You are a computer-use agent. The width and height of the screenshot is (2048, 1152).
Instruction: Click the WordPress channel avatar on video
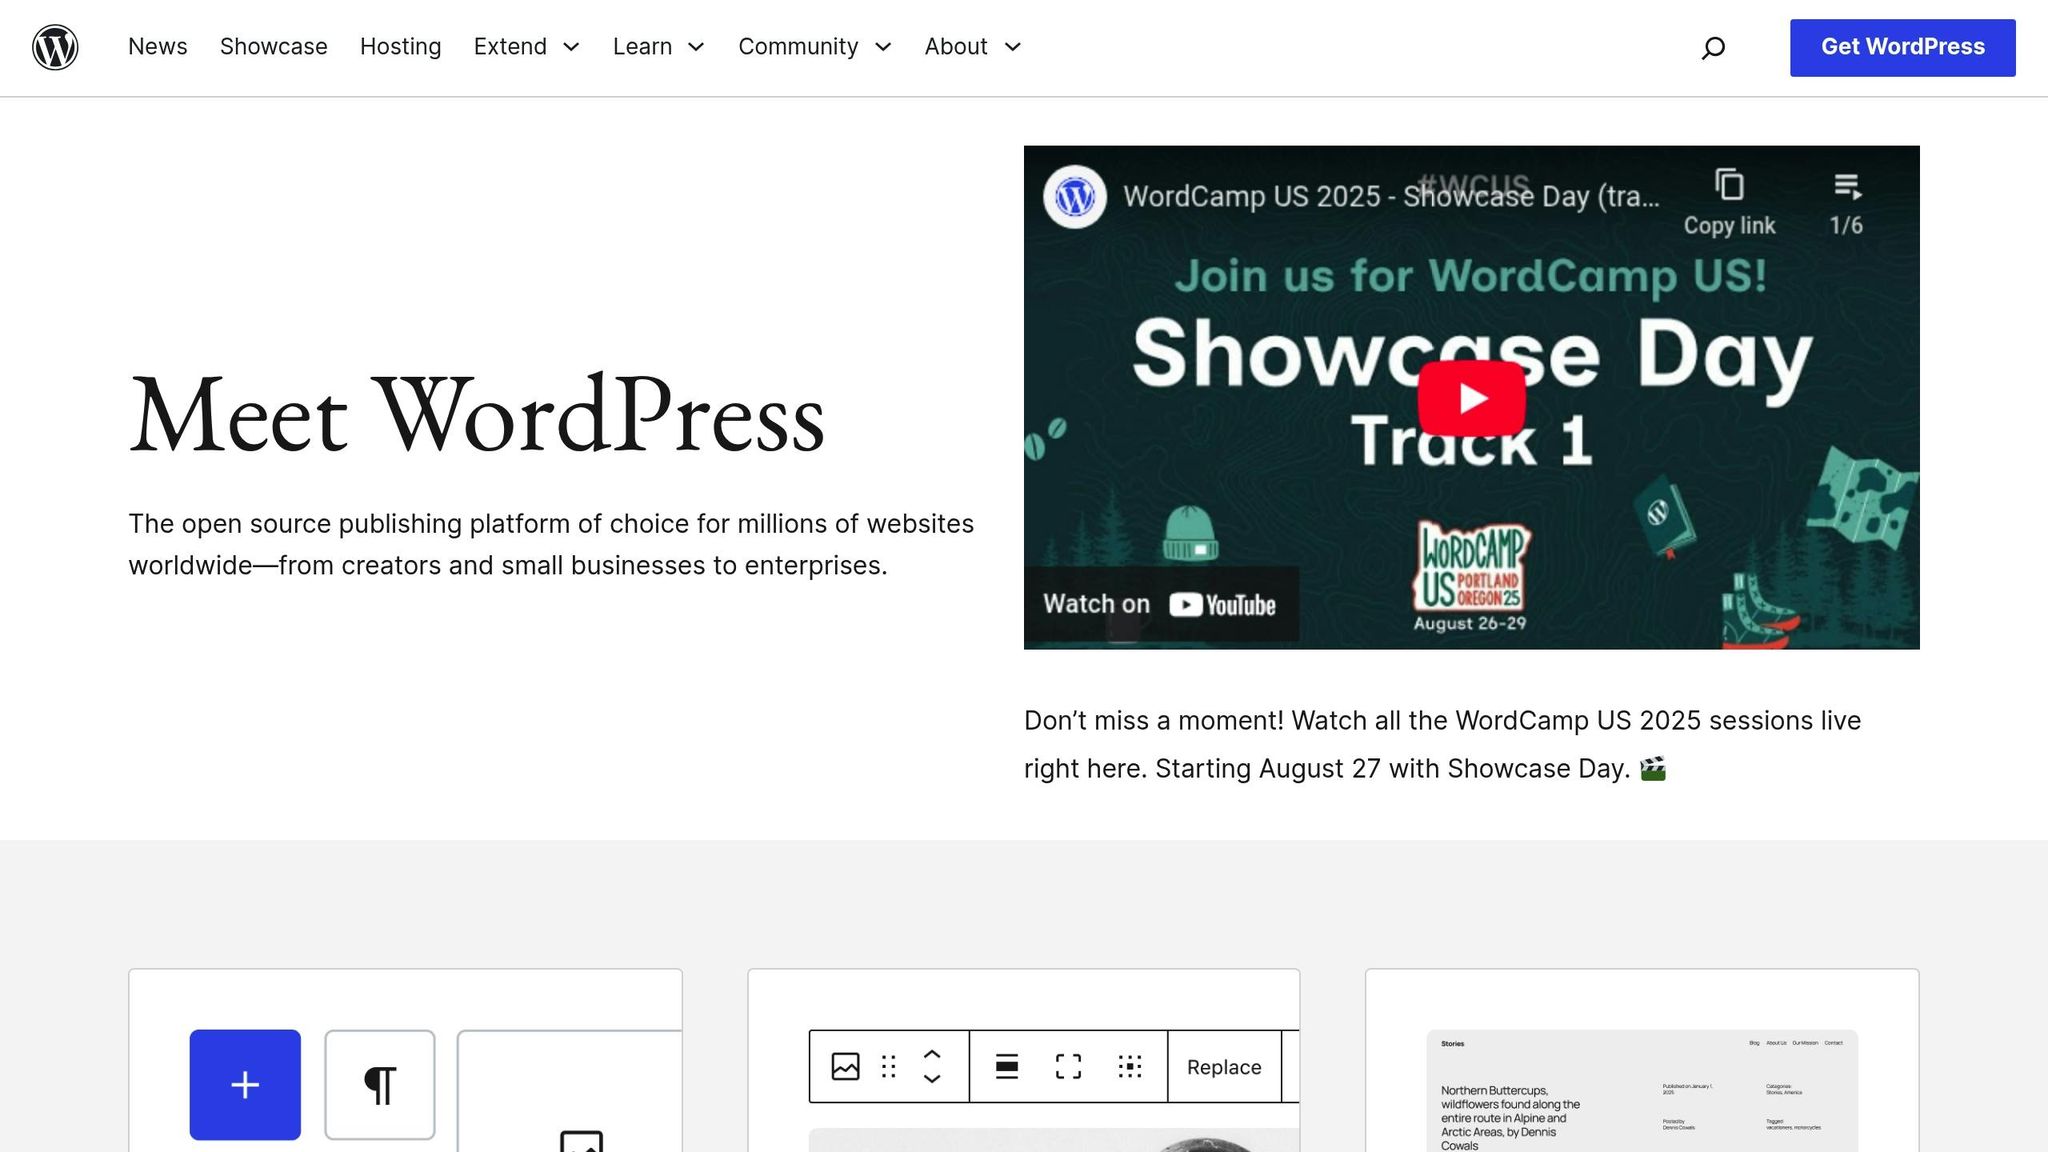point(1075,196)
